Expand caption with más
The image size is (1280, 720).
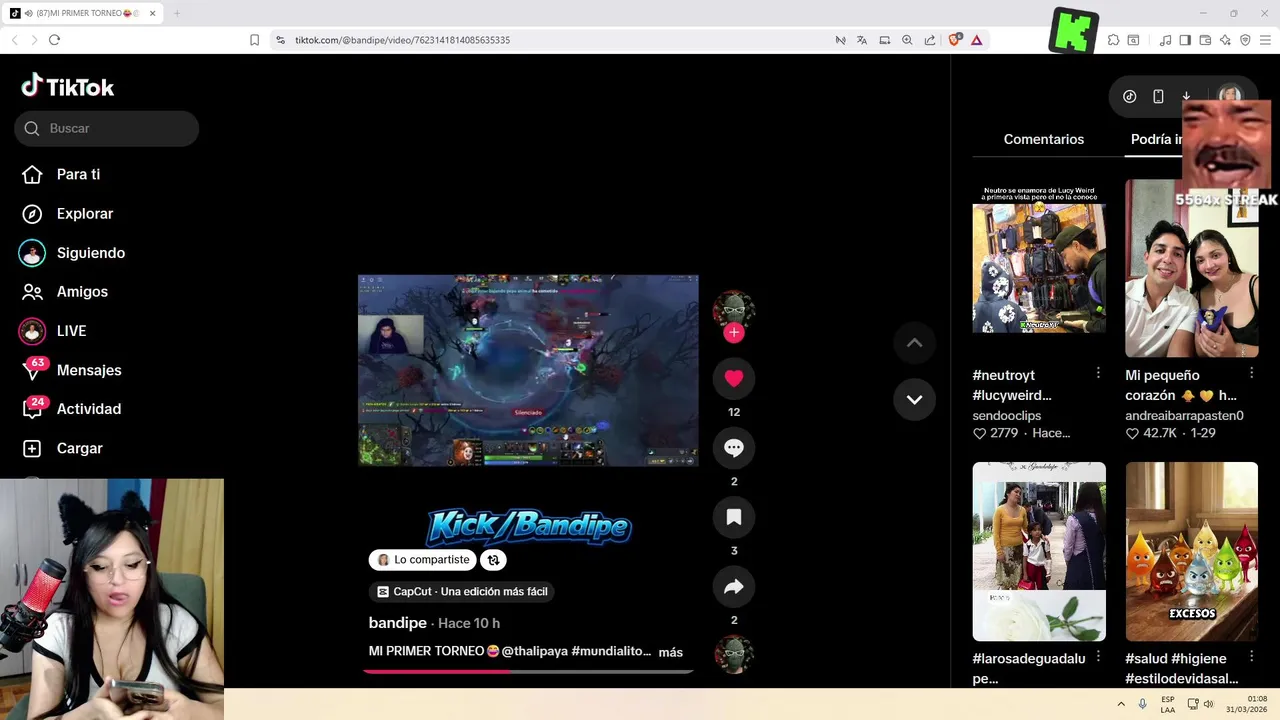(x=670, y=652)
